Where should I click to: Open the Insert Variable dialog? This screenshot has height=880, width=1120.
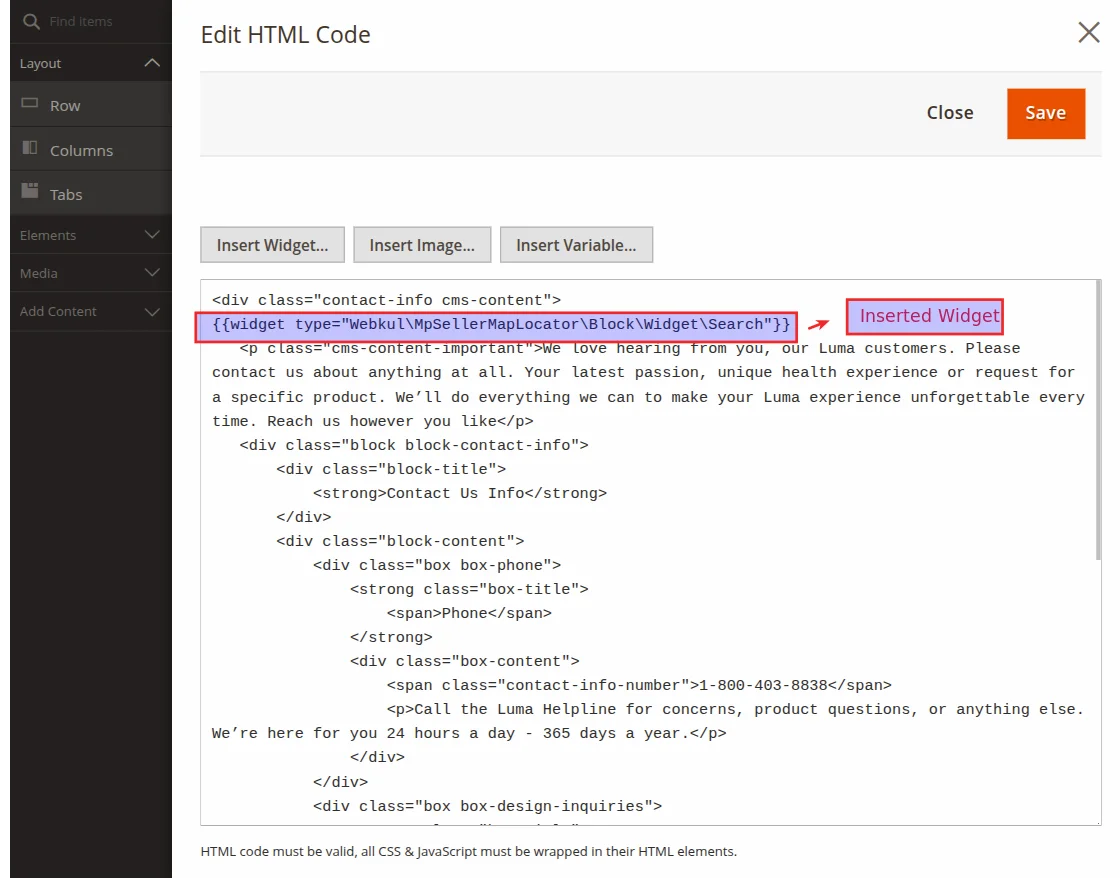(576, 244)
